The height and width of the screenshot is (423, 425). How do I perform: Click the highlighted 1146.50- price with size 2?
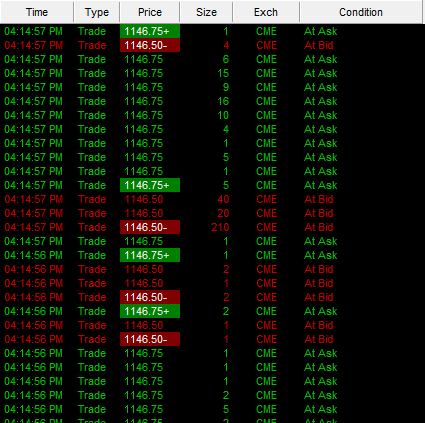tap(150, 297)
